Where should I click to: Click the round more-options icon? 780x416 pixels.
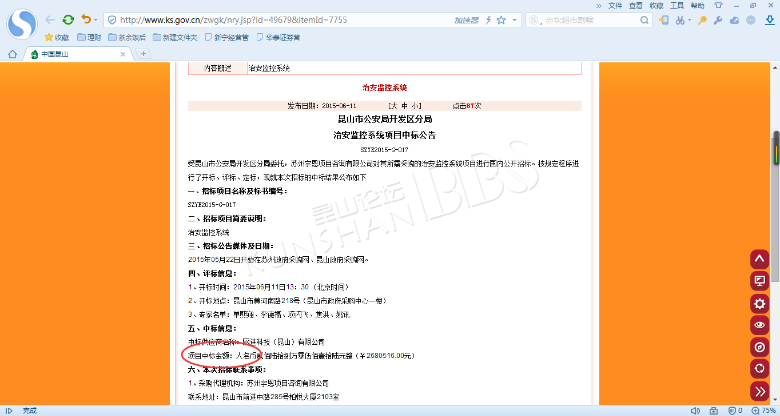[751, 20]
